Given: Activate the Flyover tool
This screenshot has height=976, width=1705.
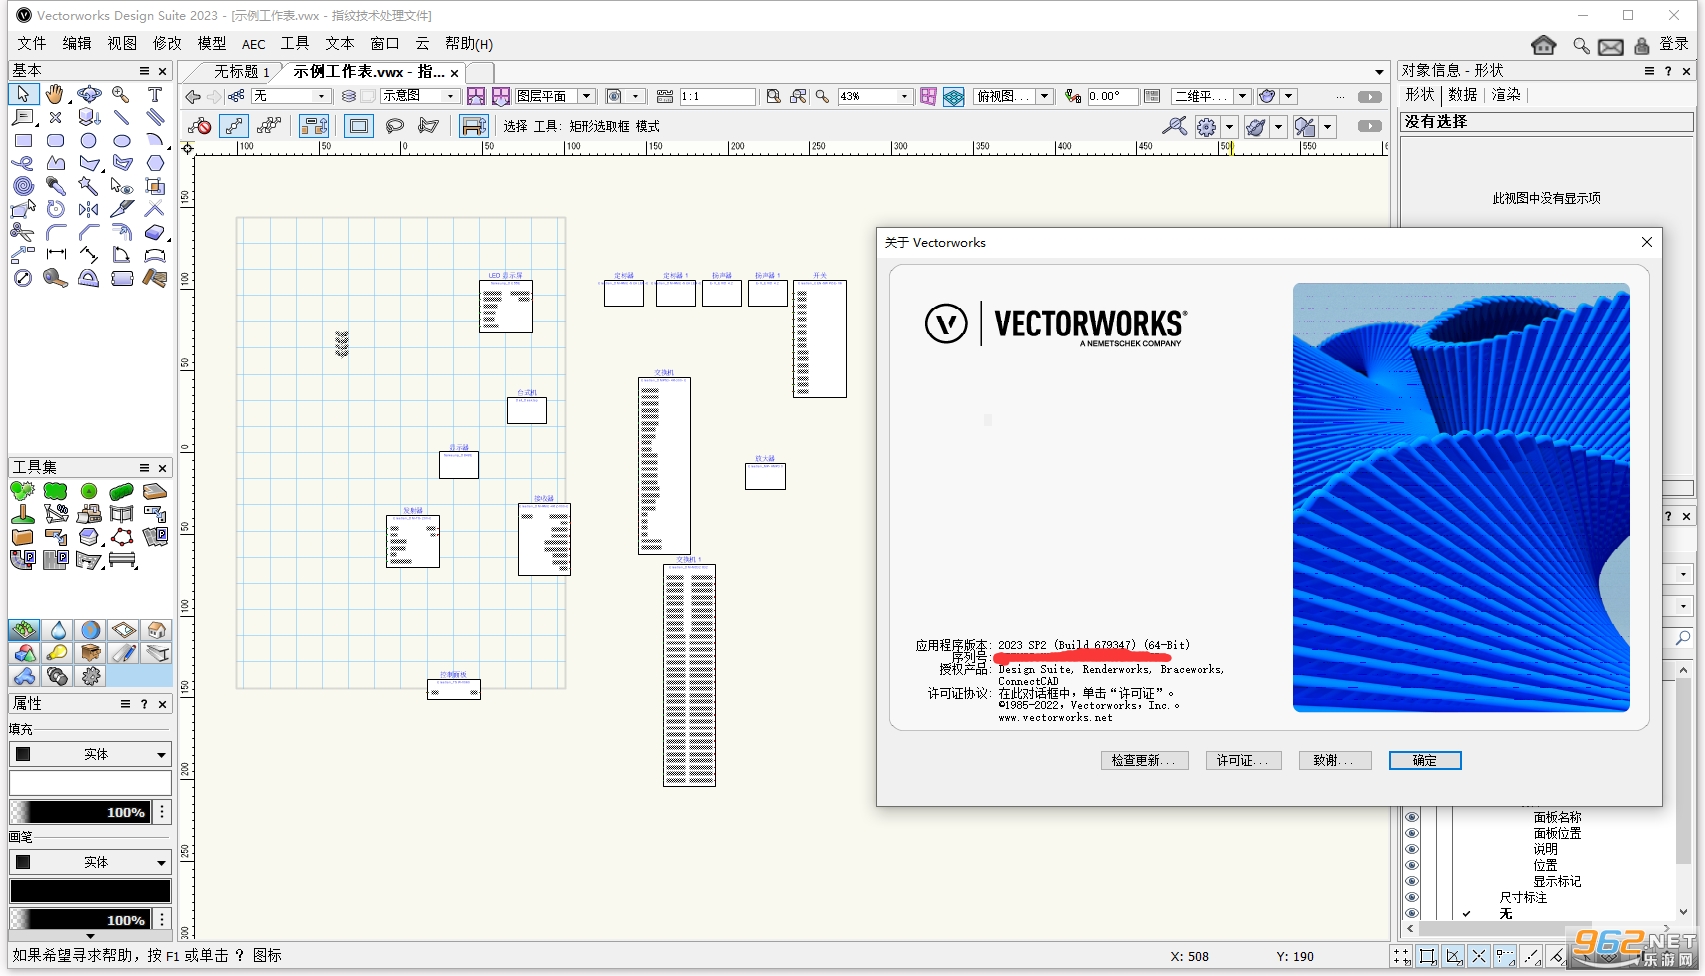Looking at the screenshot, I should pos(89,94).
